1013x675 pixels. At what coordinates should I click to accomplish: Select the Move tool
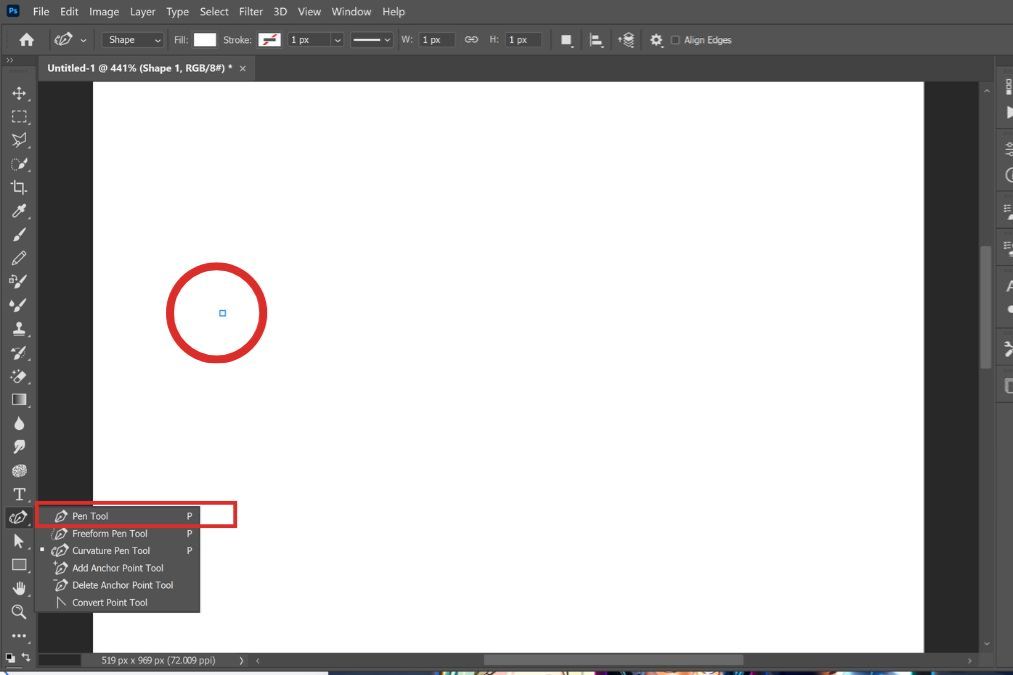(18, 93)
